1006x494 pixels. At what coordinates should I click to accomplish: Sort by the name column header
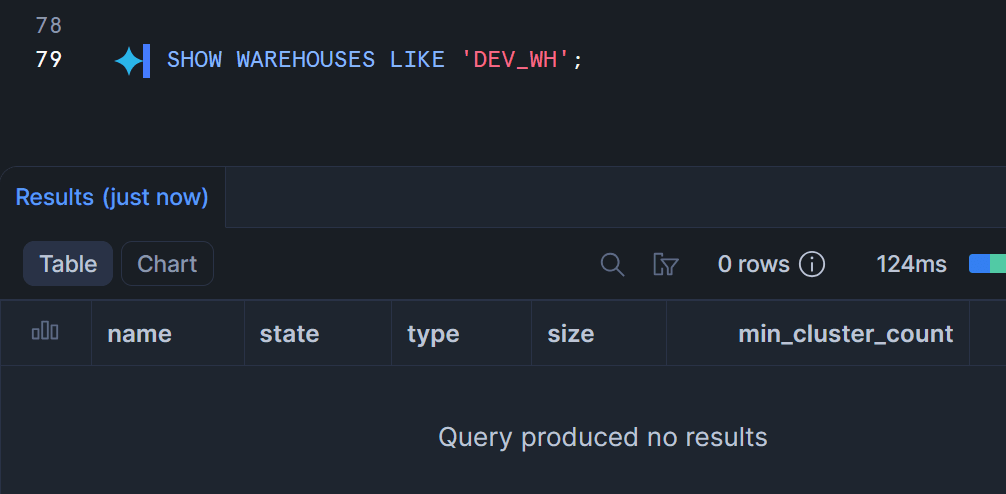139,334
